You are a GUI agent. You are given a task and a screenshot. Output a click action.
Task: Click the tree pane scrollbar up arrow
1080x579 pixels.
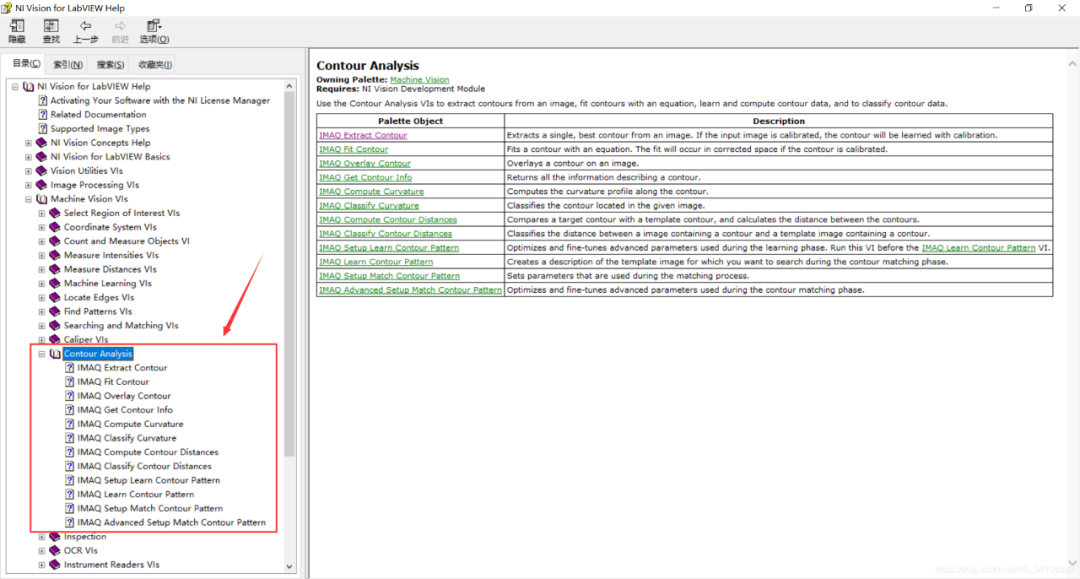point(289,87)
